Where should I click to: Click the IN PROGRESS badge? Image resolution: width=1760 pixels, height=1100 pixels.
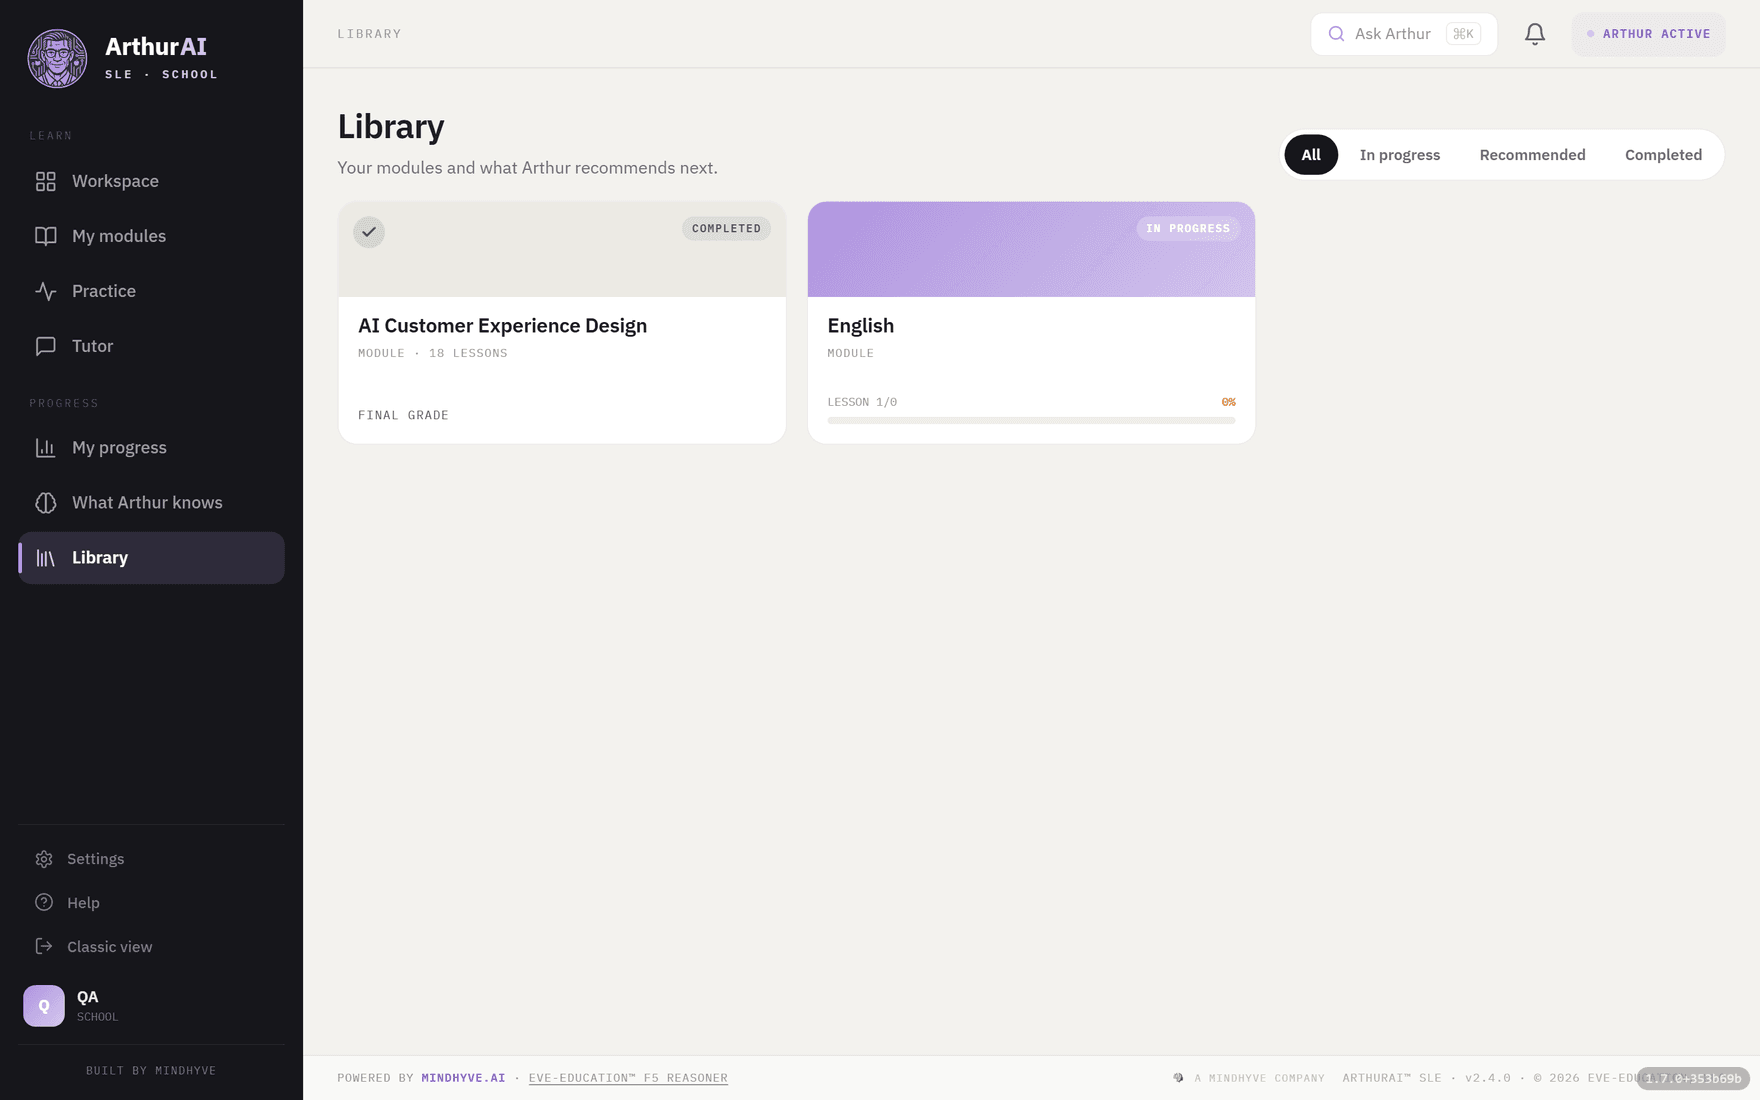coord(1188,229)
